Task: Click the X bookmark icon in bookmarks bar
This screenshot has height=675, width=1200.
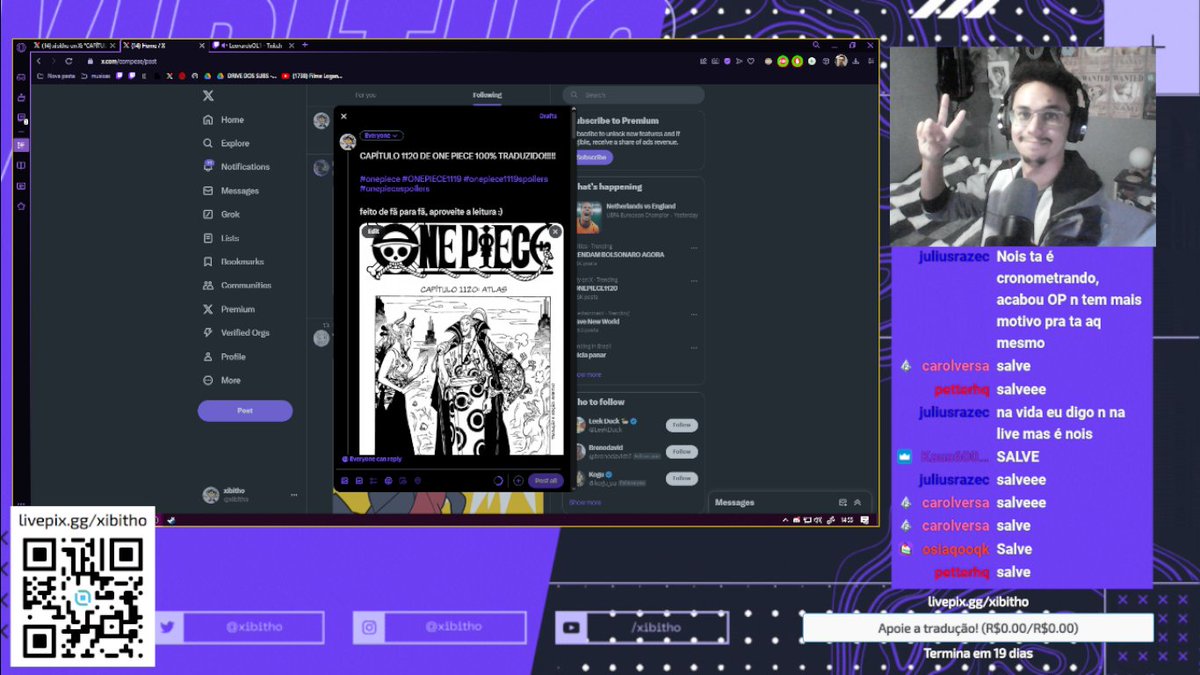Action: tap(169, 76)
